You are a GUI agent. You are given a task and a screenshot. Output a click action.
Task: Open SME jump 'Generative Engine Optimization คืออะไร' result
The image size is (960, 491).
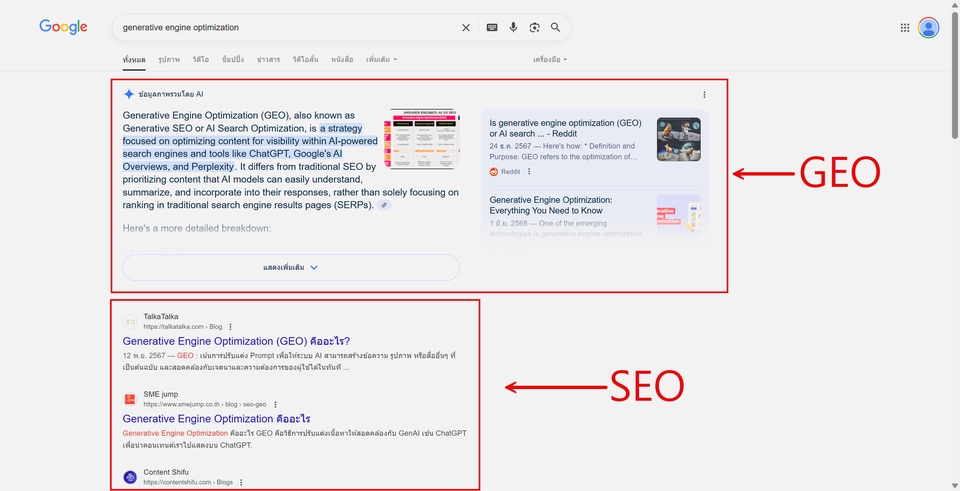pos(216,419)
